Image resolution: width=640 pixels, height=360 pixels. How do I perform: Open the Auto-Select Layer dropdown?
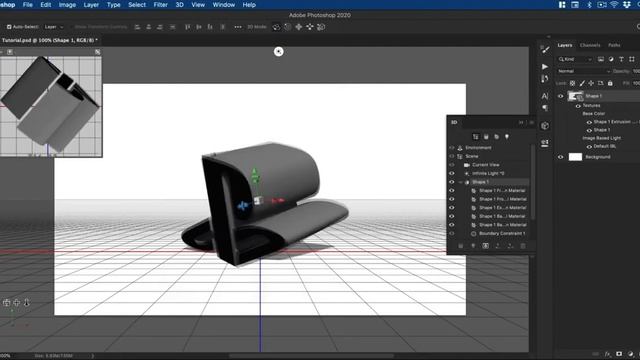point(54,27)
